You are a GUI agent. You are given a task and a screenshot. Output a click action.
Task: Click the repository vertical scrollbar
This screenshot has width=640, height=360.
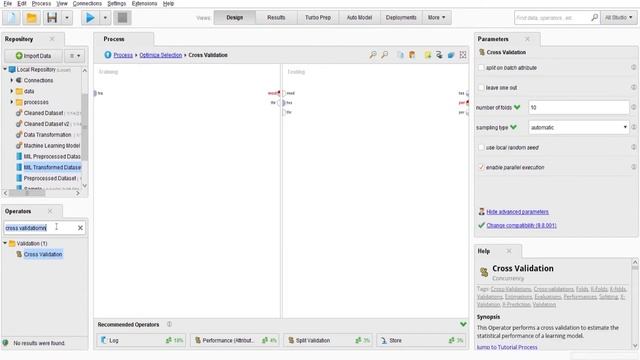coord(84,127)
